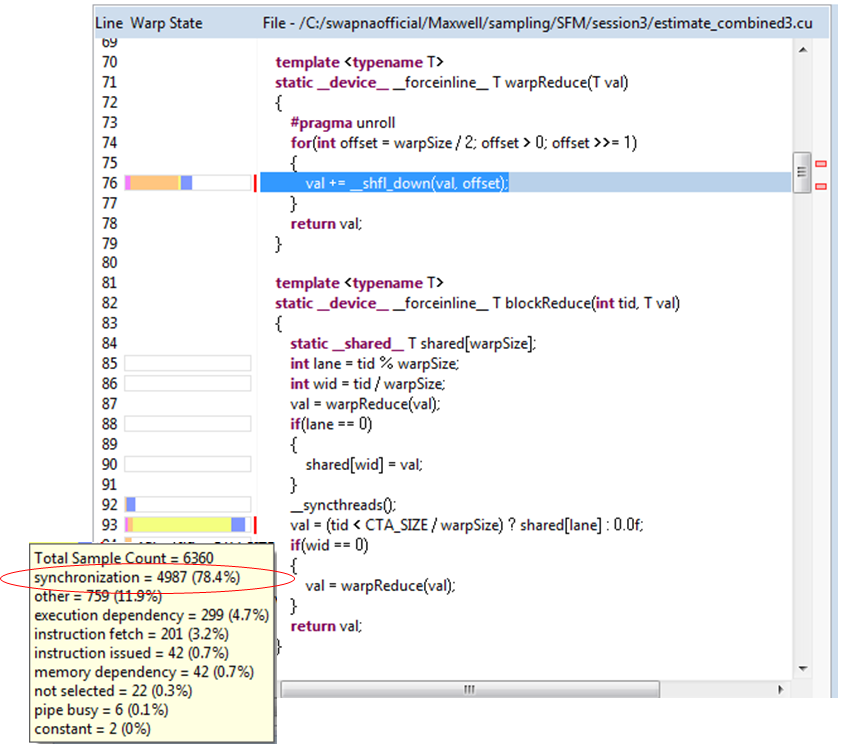Click the empty warp state bar on line 90

click(x=188, y=464)
